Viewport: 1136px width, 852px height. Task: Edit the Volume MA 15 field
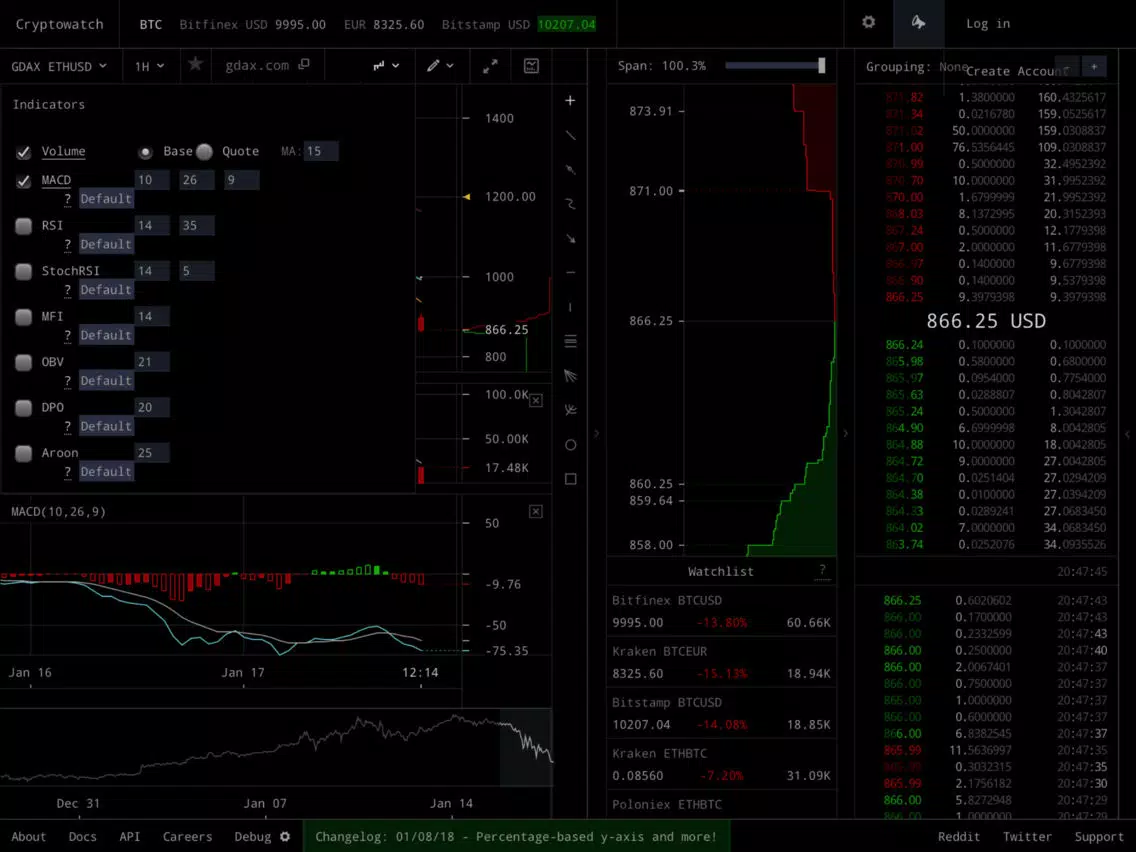coord(320,151)
